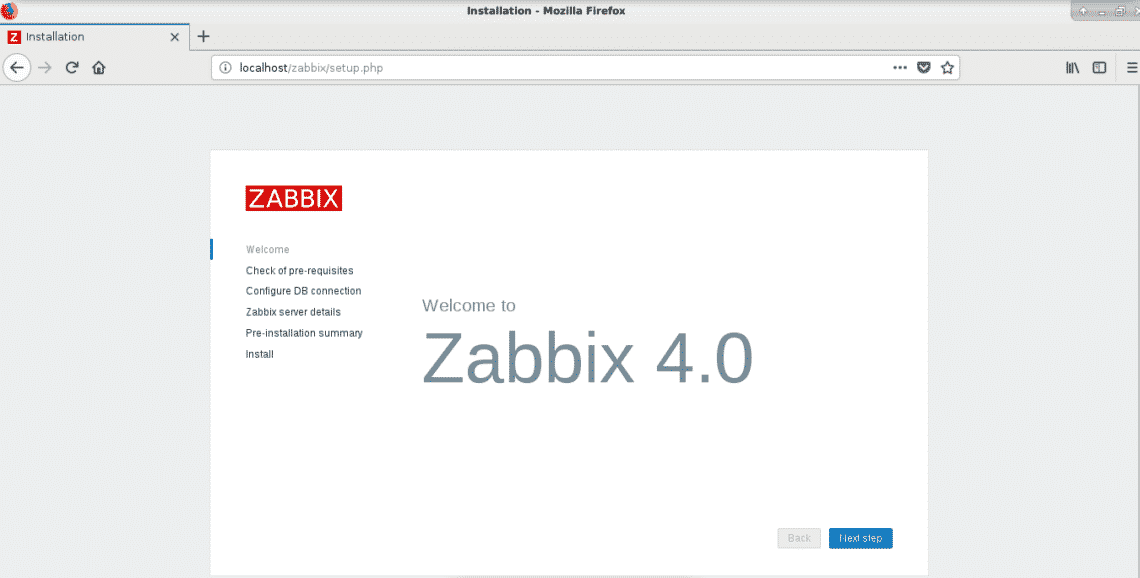Bookmark this page with the star

[x=947, y=68]
